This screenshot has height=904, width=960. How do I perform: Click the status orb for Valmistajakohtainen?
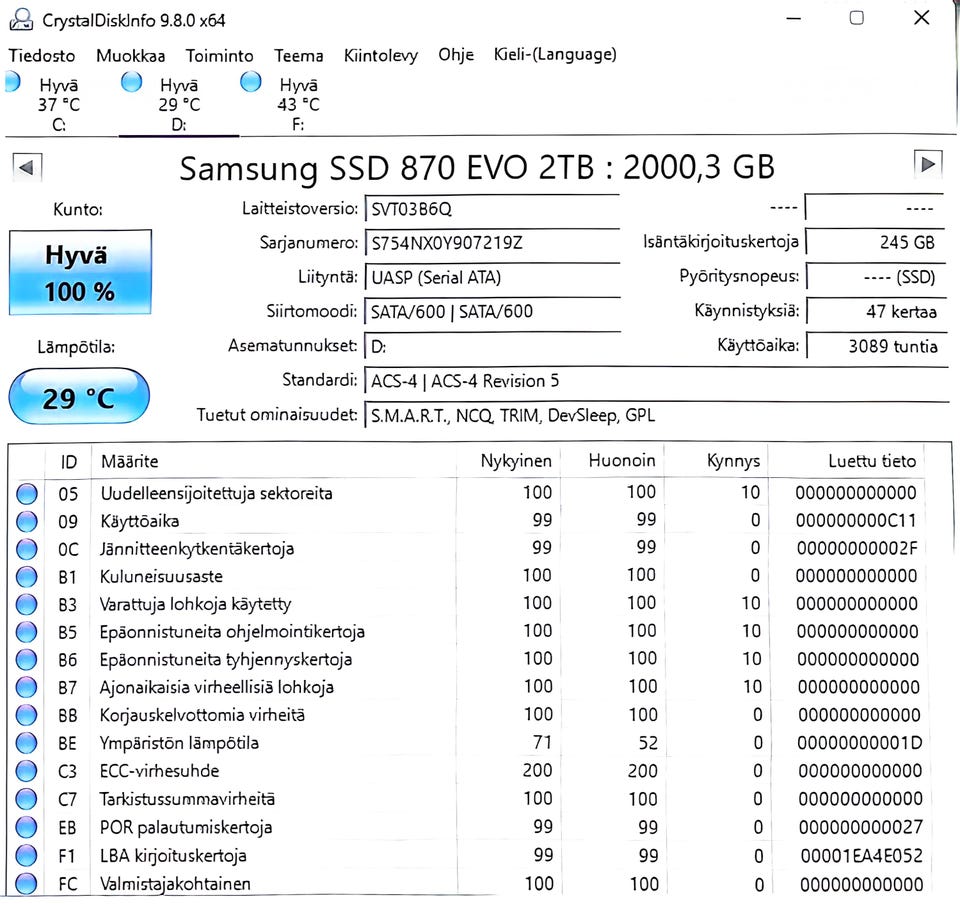point(26,884)
